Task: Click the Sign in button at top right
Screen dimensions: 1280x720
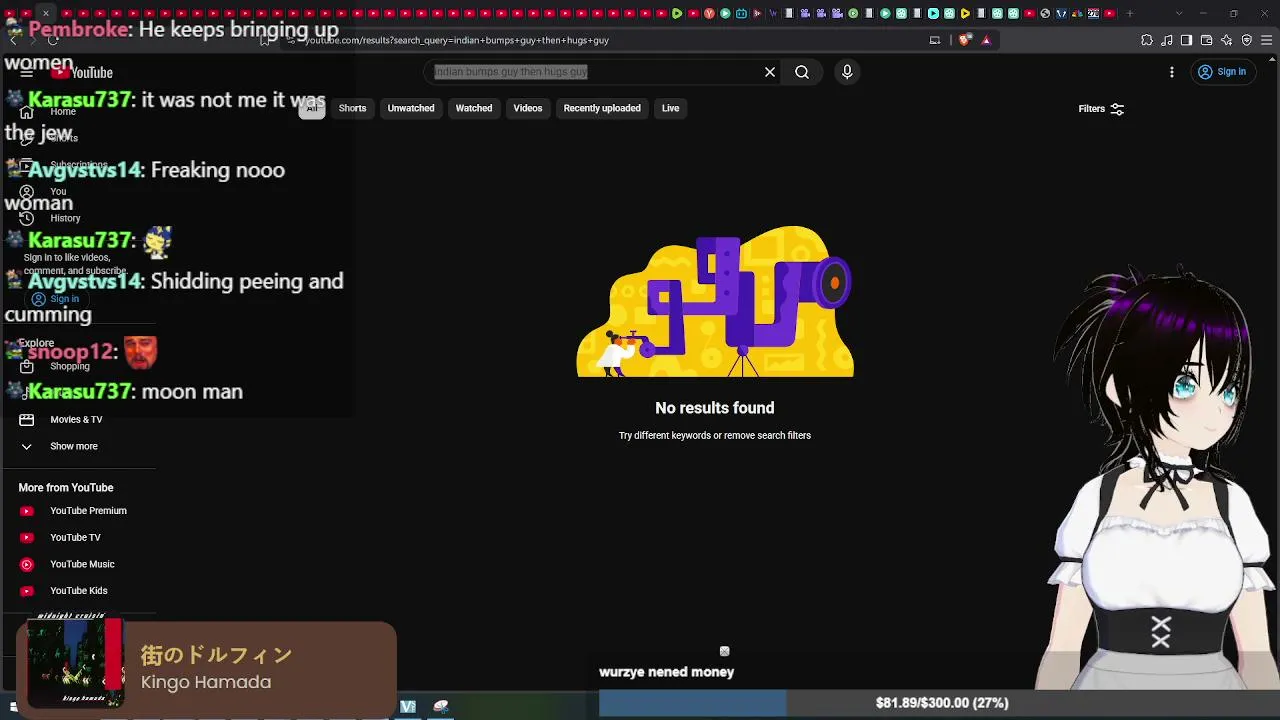Action: coord(1222,72)
